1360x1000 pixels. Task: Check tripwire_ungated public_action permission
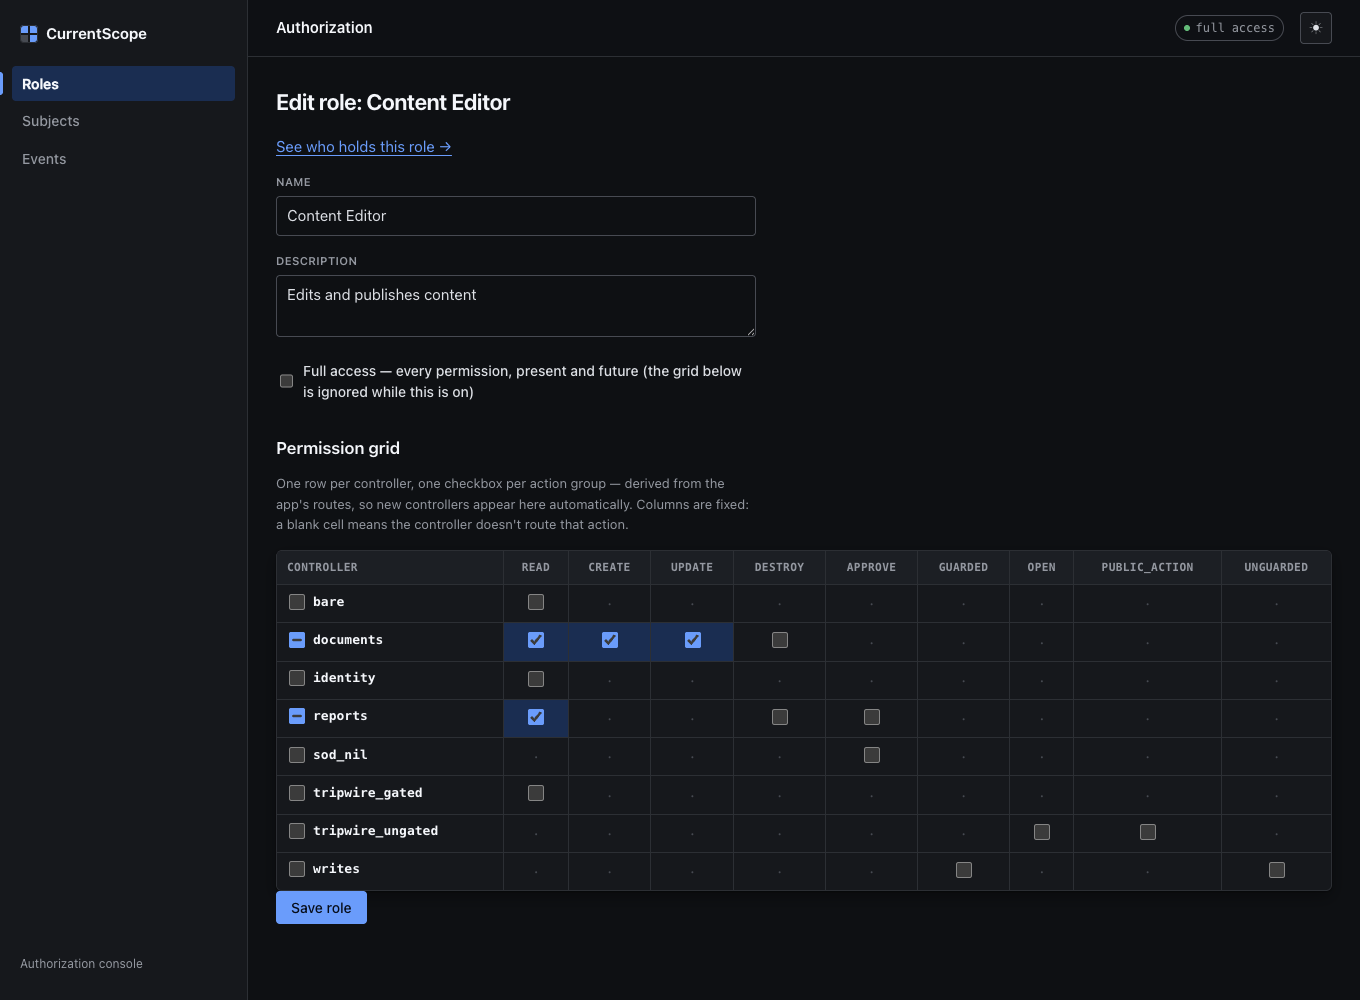click(x=1148, y=832)
